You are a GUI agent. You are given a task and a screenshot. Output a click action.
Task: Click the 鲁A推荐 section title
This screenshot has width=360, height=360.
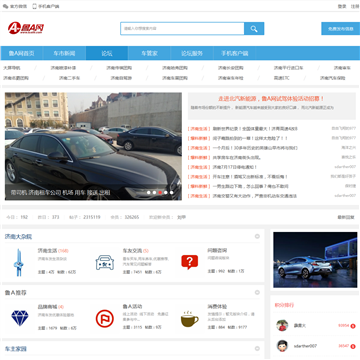(16, 293)
